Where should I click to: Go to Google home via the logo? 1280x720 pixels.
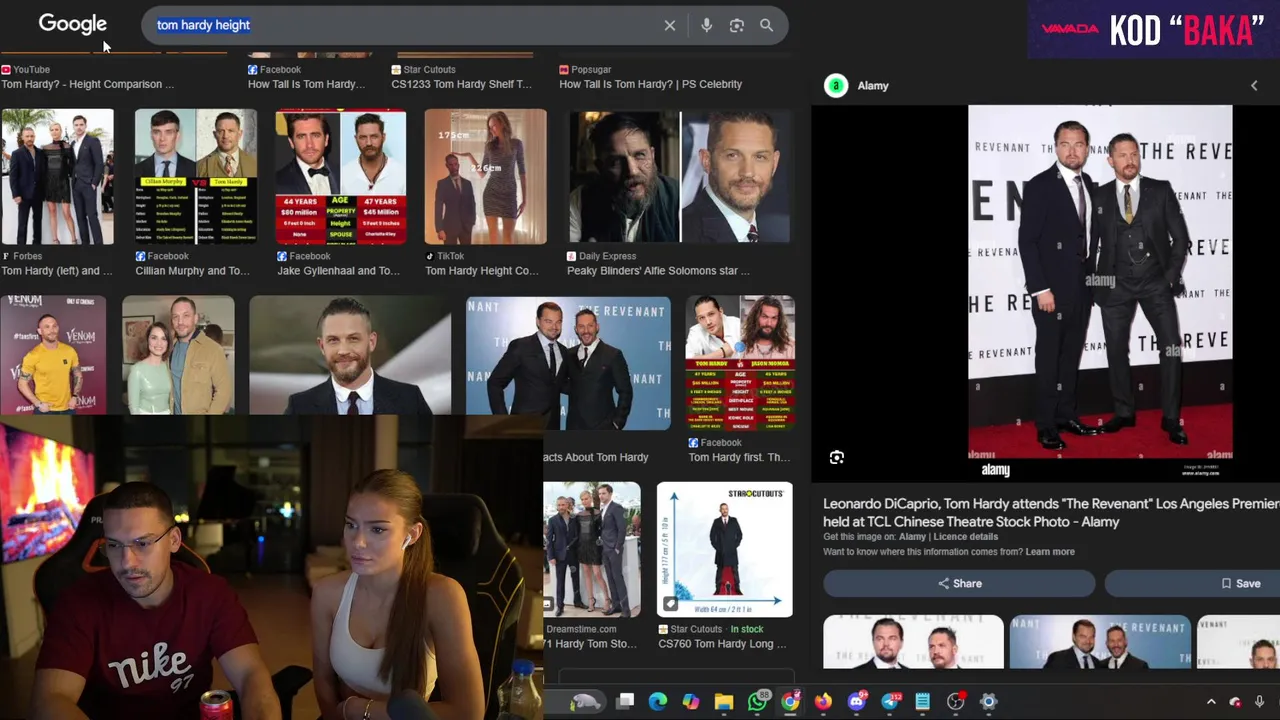(72, 25)
